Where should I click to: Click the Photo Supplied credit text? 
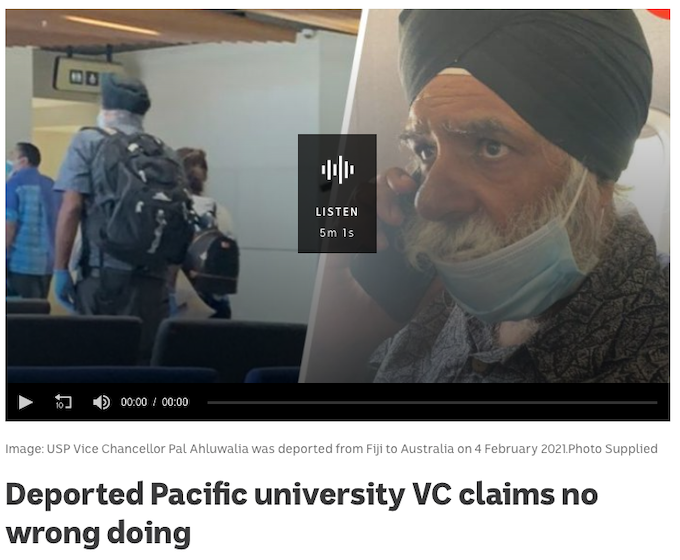pyautogui.click(x=612, y=449)
